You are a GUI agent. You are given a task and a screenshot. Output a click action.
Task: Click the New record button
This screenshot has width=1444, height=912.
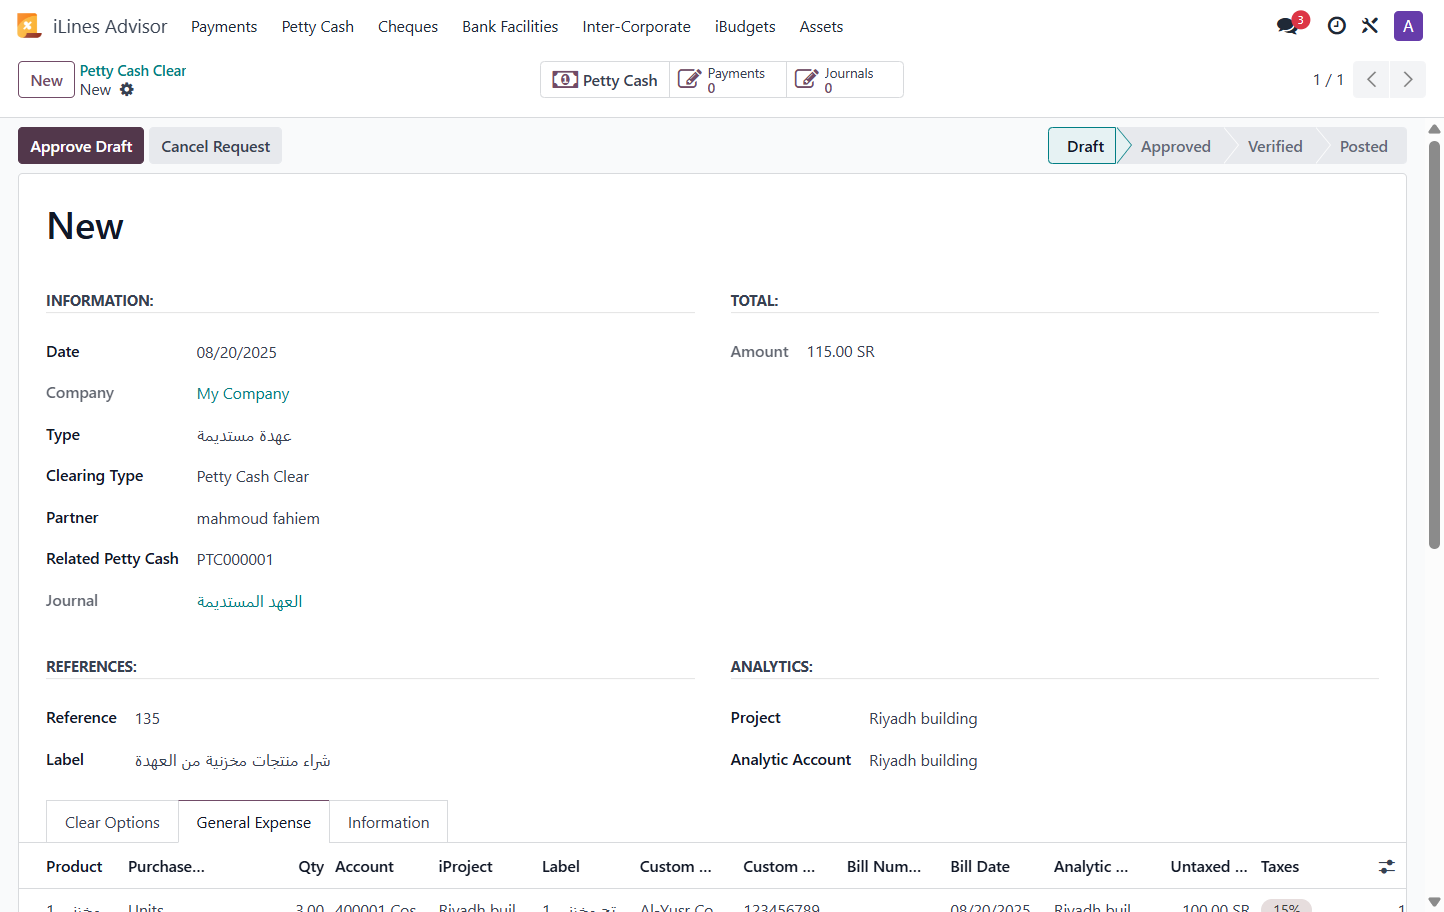click(46, 80)
